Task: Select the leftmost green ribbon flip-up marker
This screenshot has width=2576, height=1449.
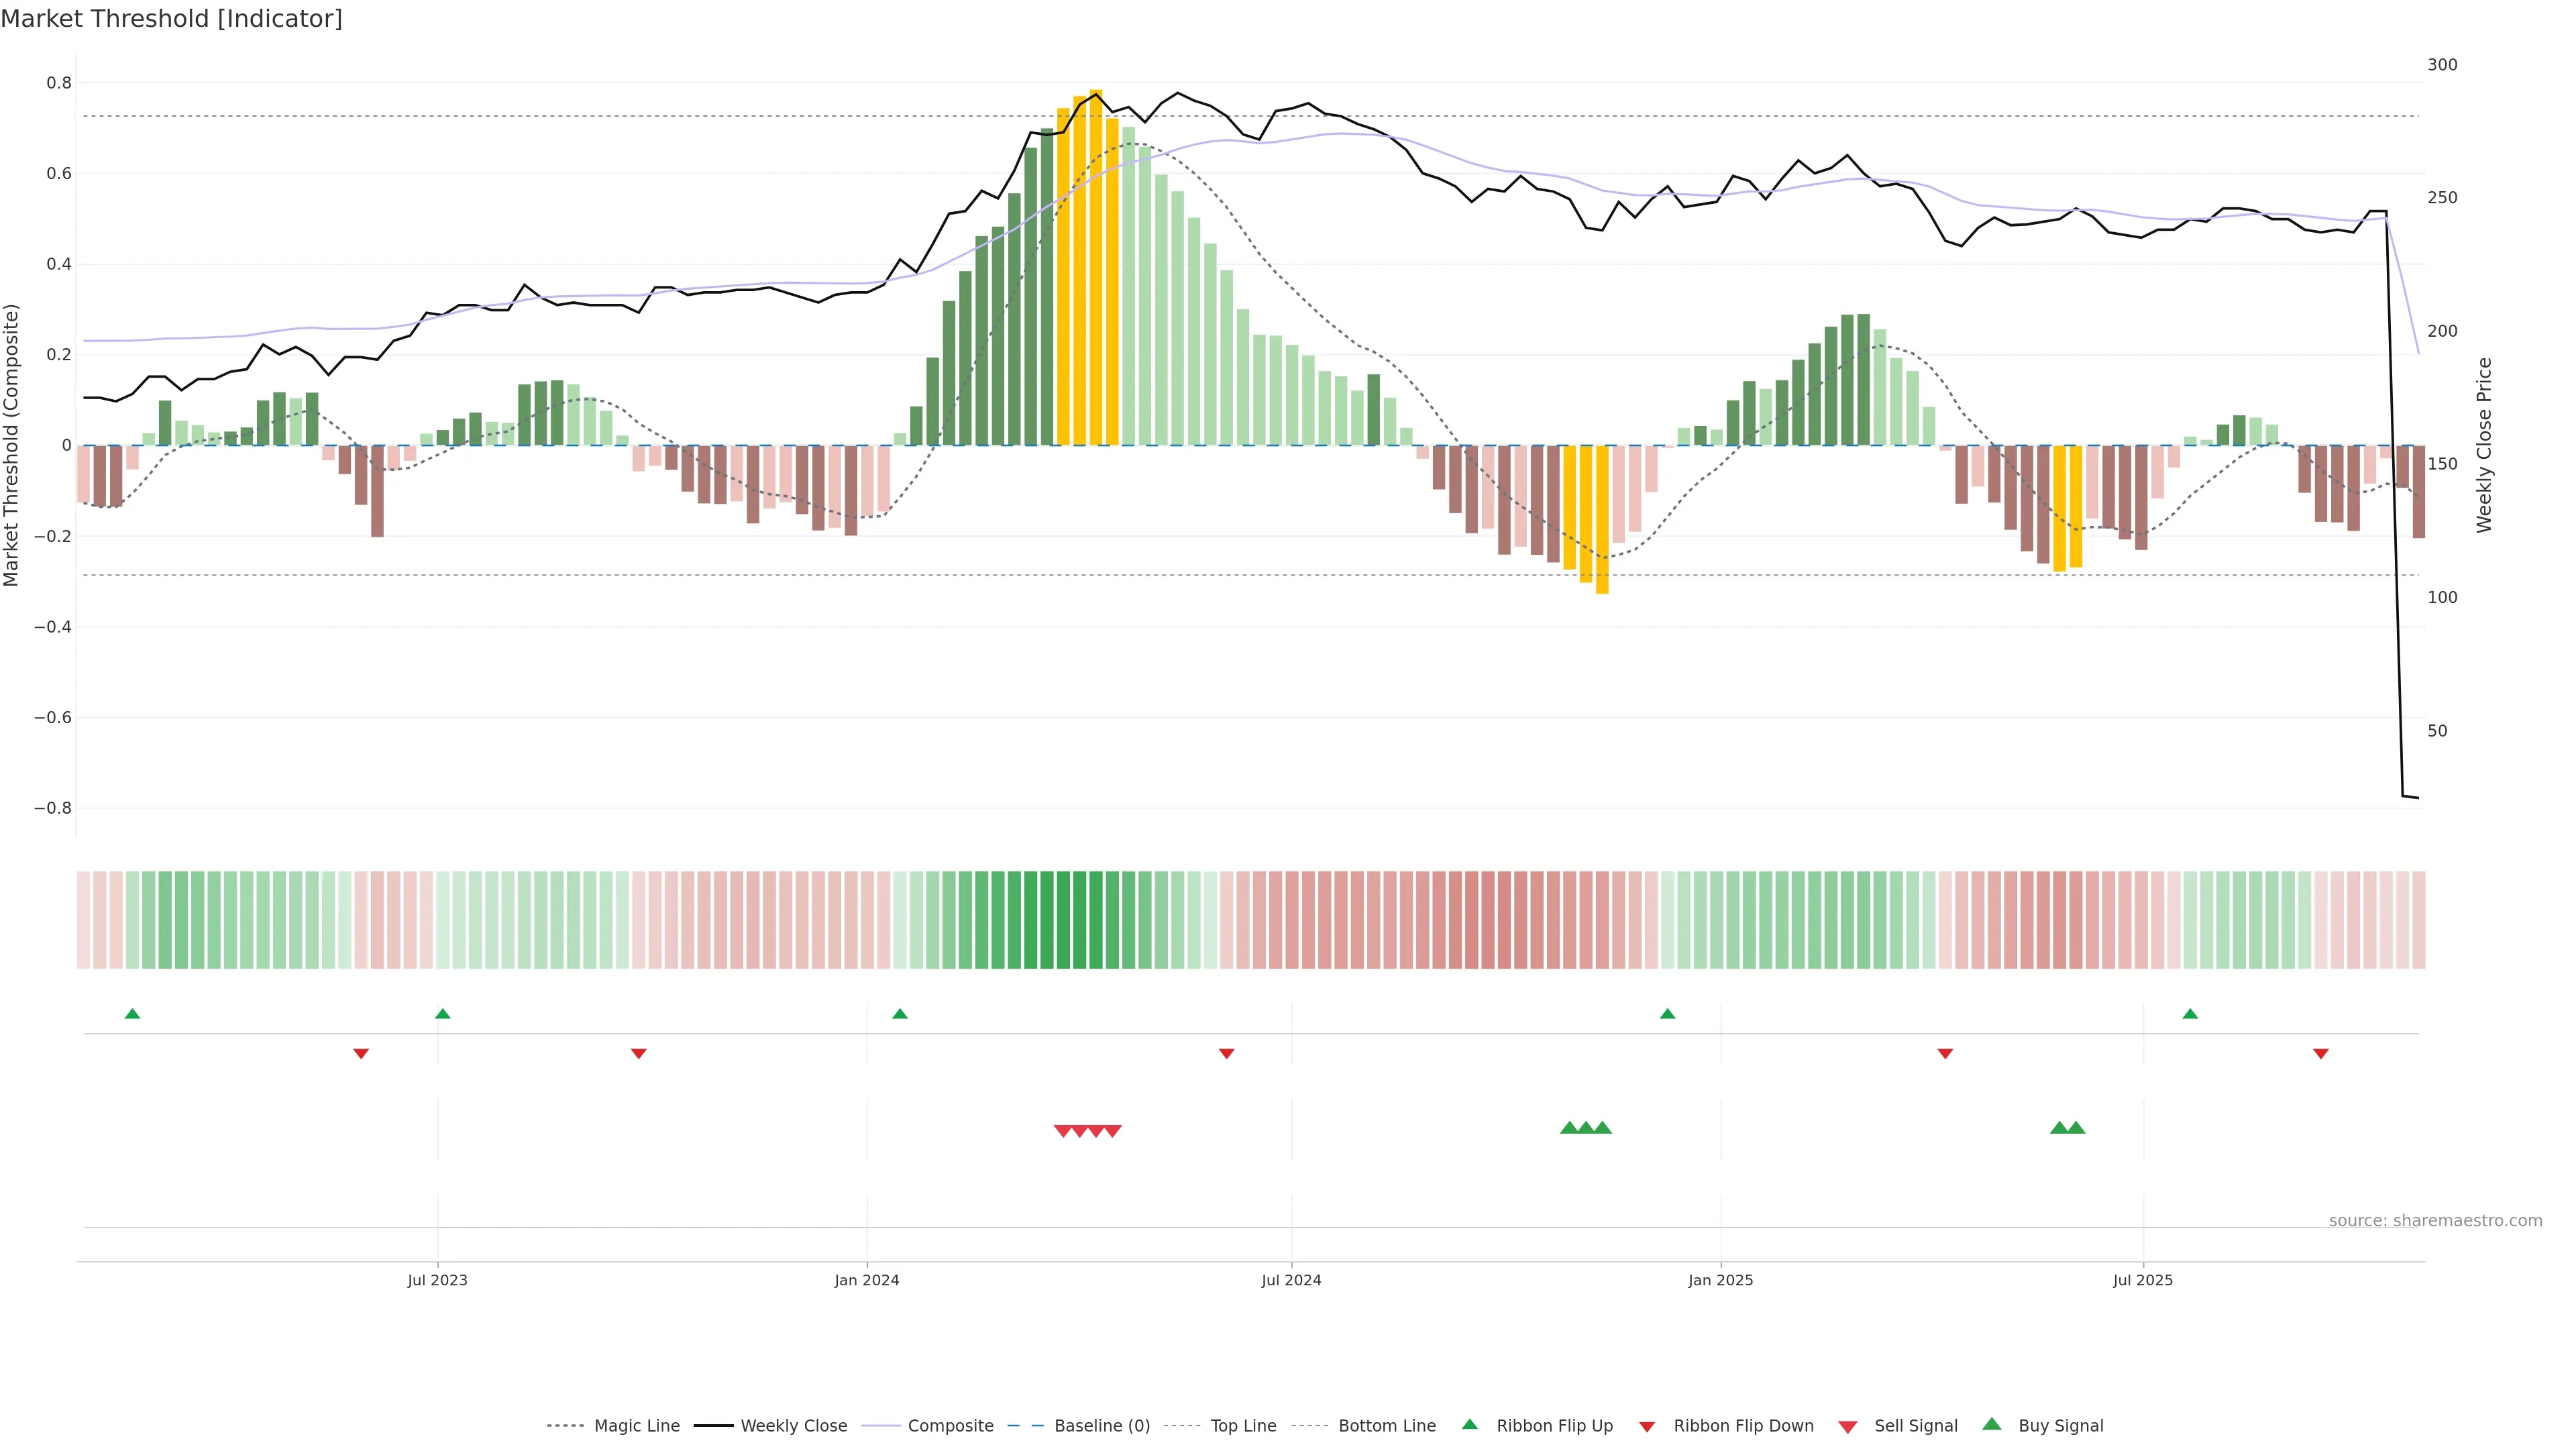Action: pos(132,1014)
